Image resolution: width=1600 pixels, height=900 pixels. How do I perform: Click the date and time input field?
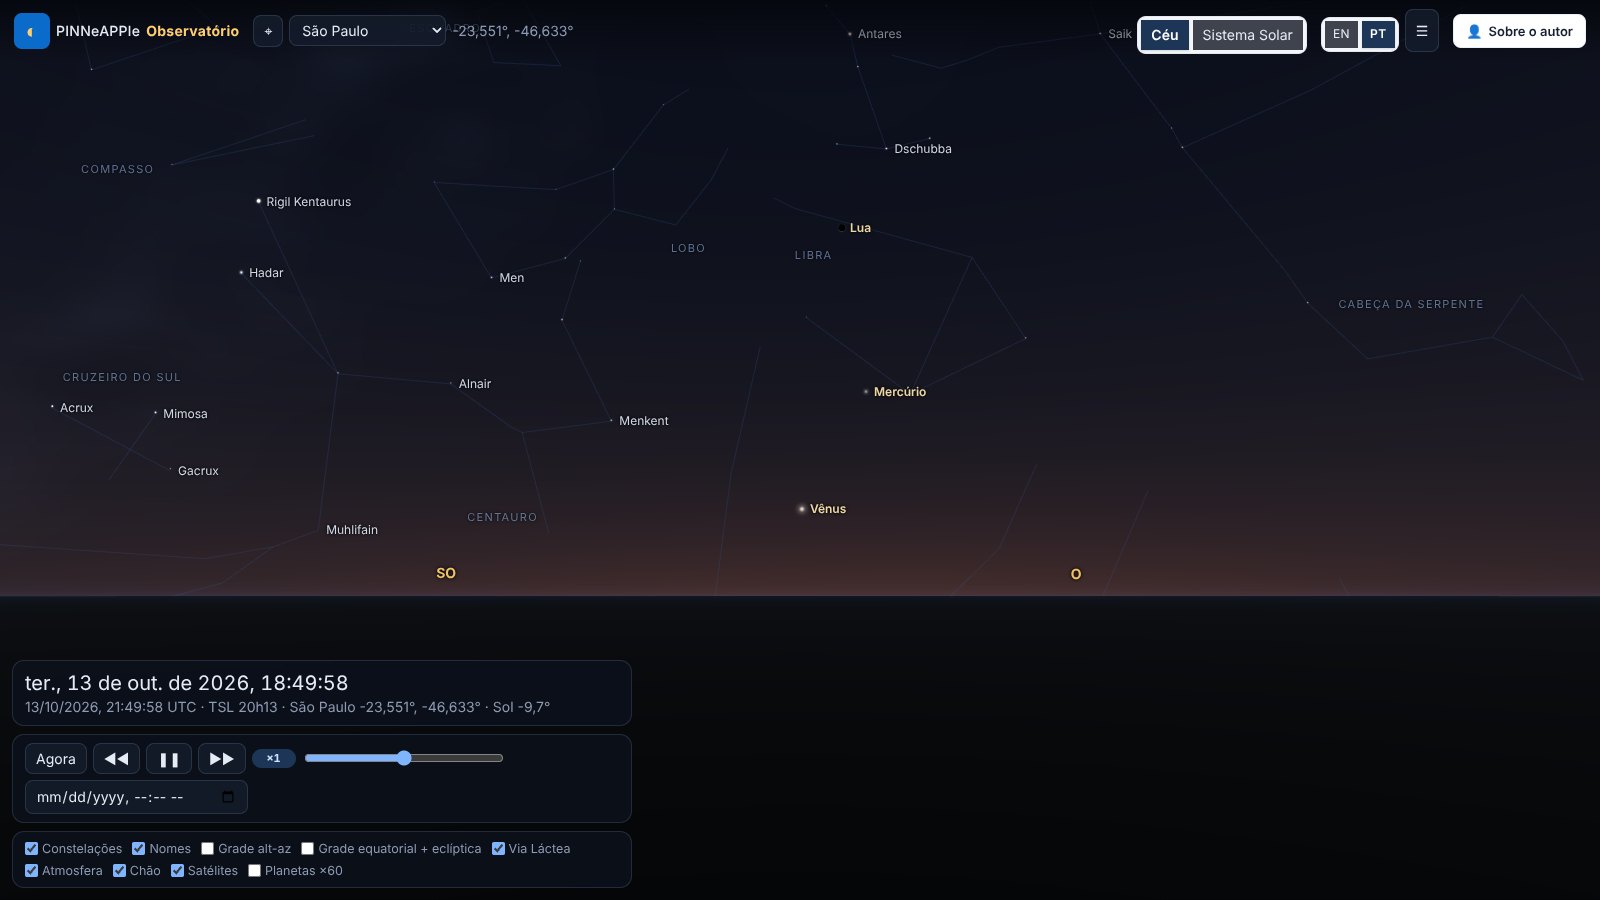pos(136,797)
